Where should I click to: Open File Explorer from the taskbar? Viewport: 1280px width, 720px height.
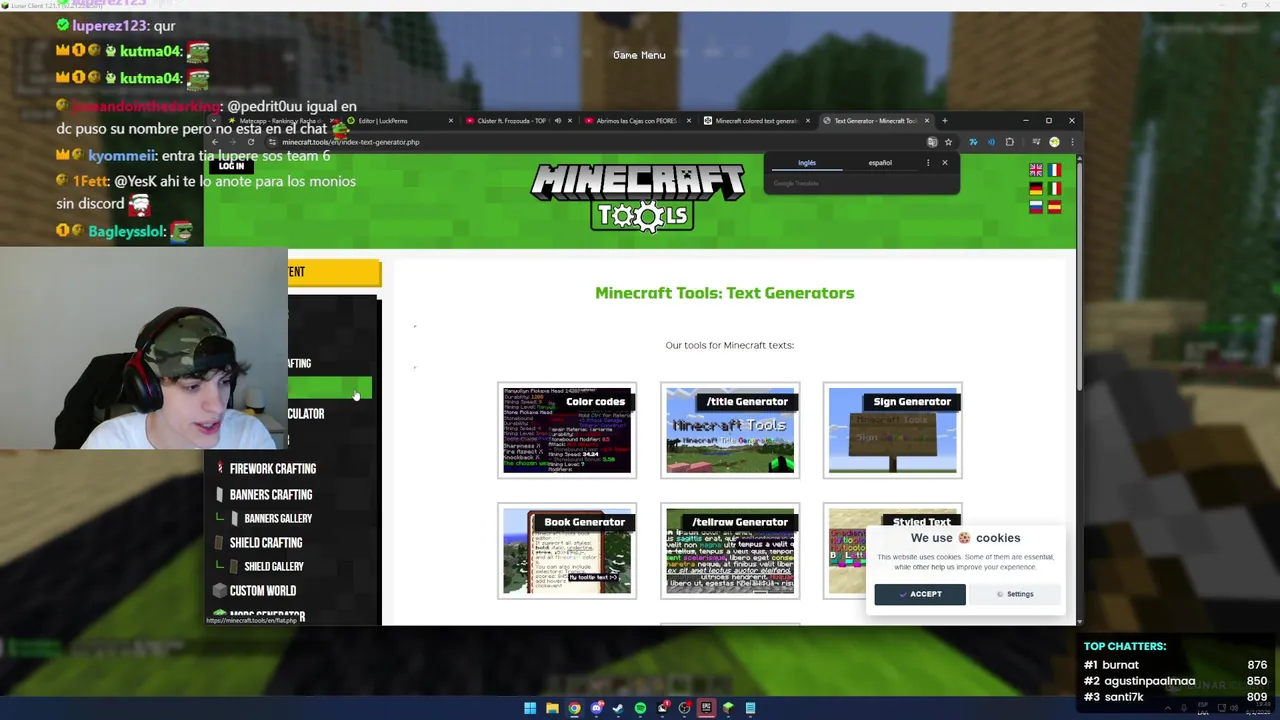click(552, 708)
